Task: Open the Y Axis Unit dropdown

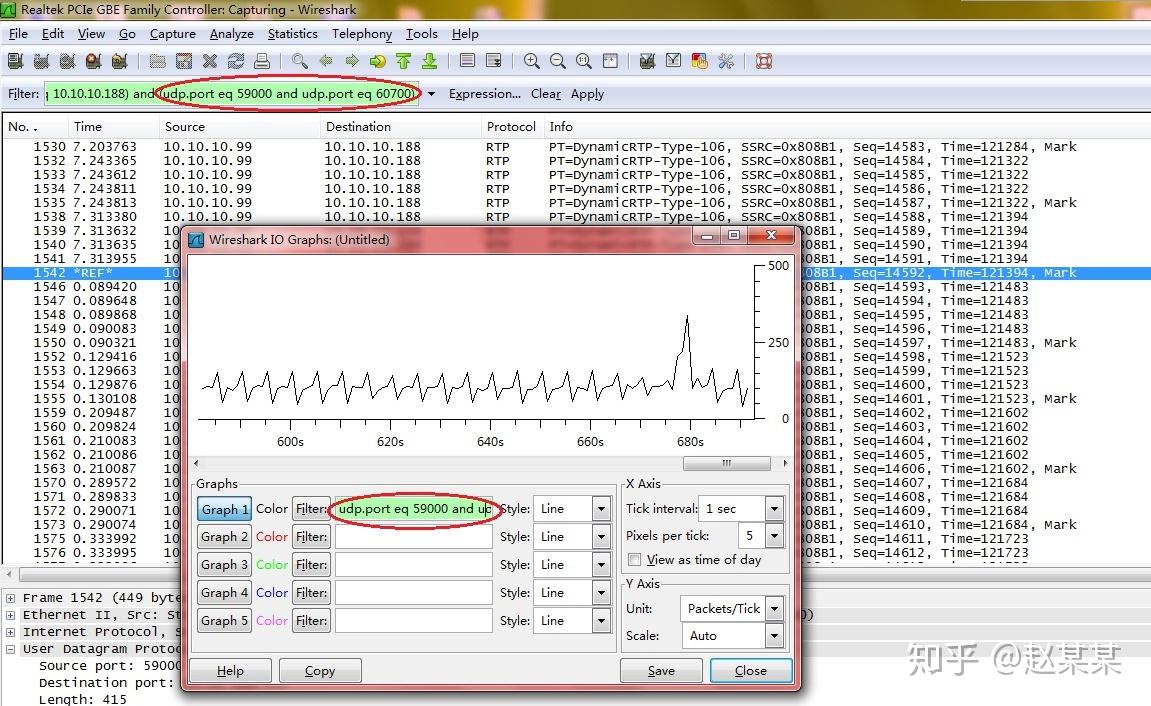Action: pos(773,608)
